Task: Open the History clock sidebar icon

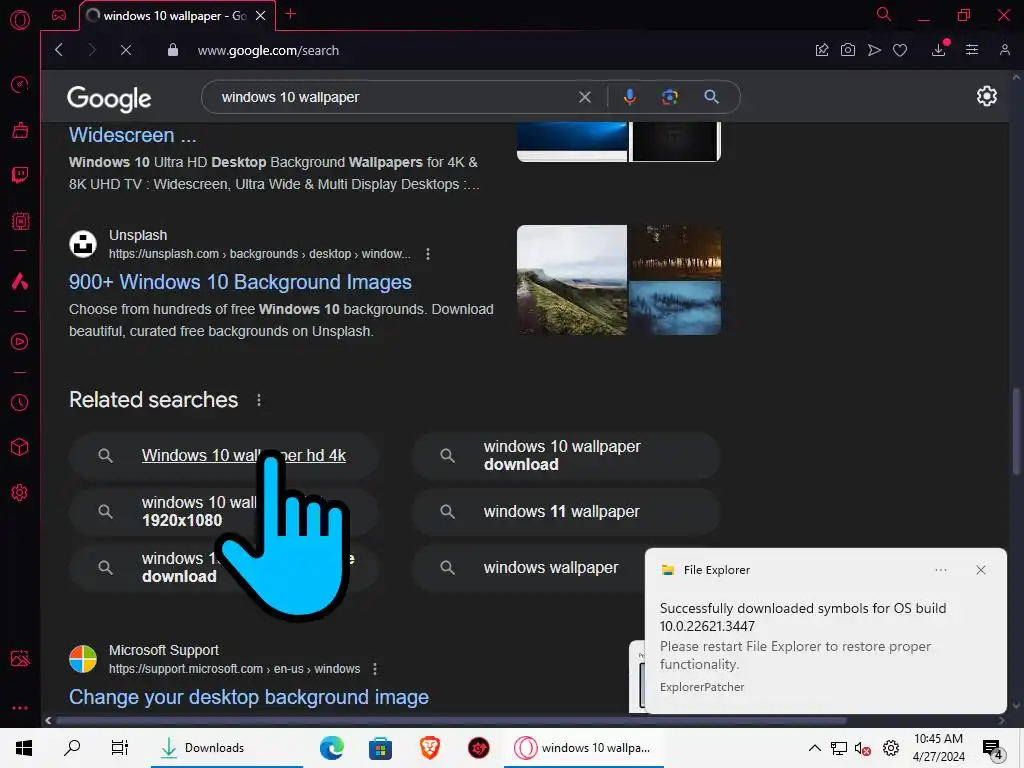Action: point(20,402)
